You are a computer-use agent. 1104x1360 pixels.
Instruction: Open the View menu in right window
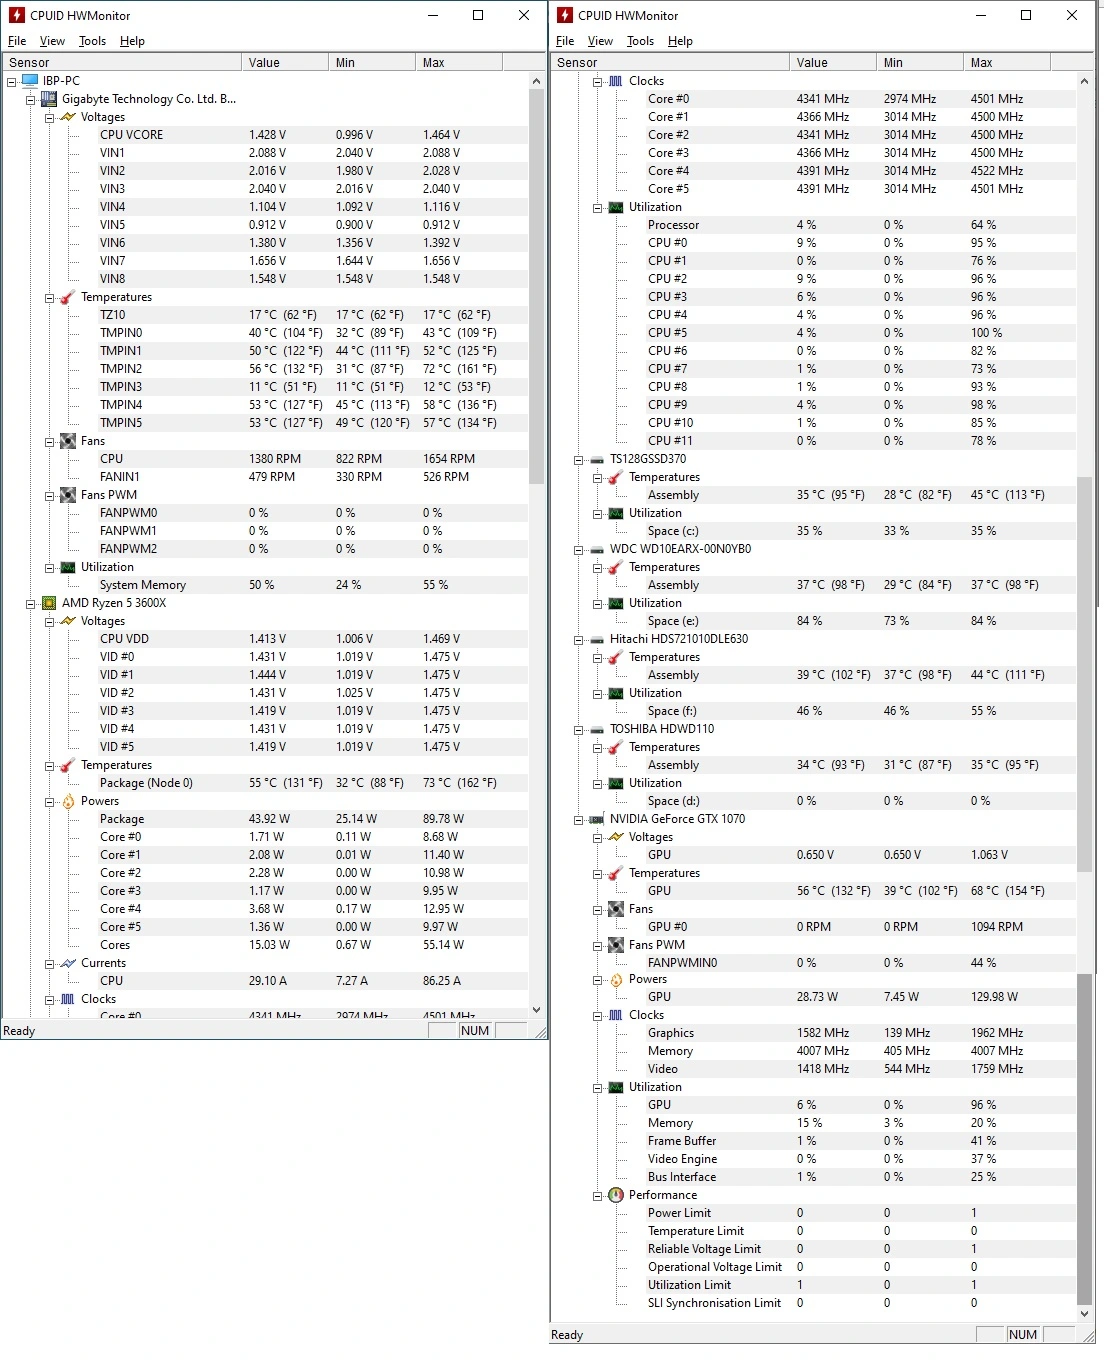[600, 41]
